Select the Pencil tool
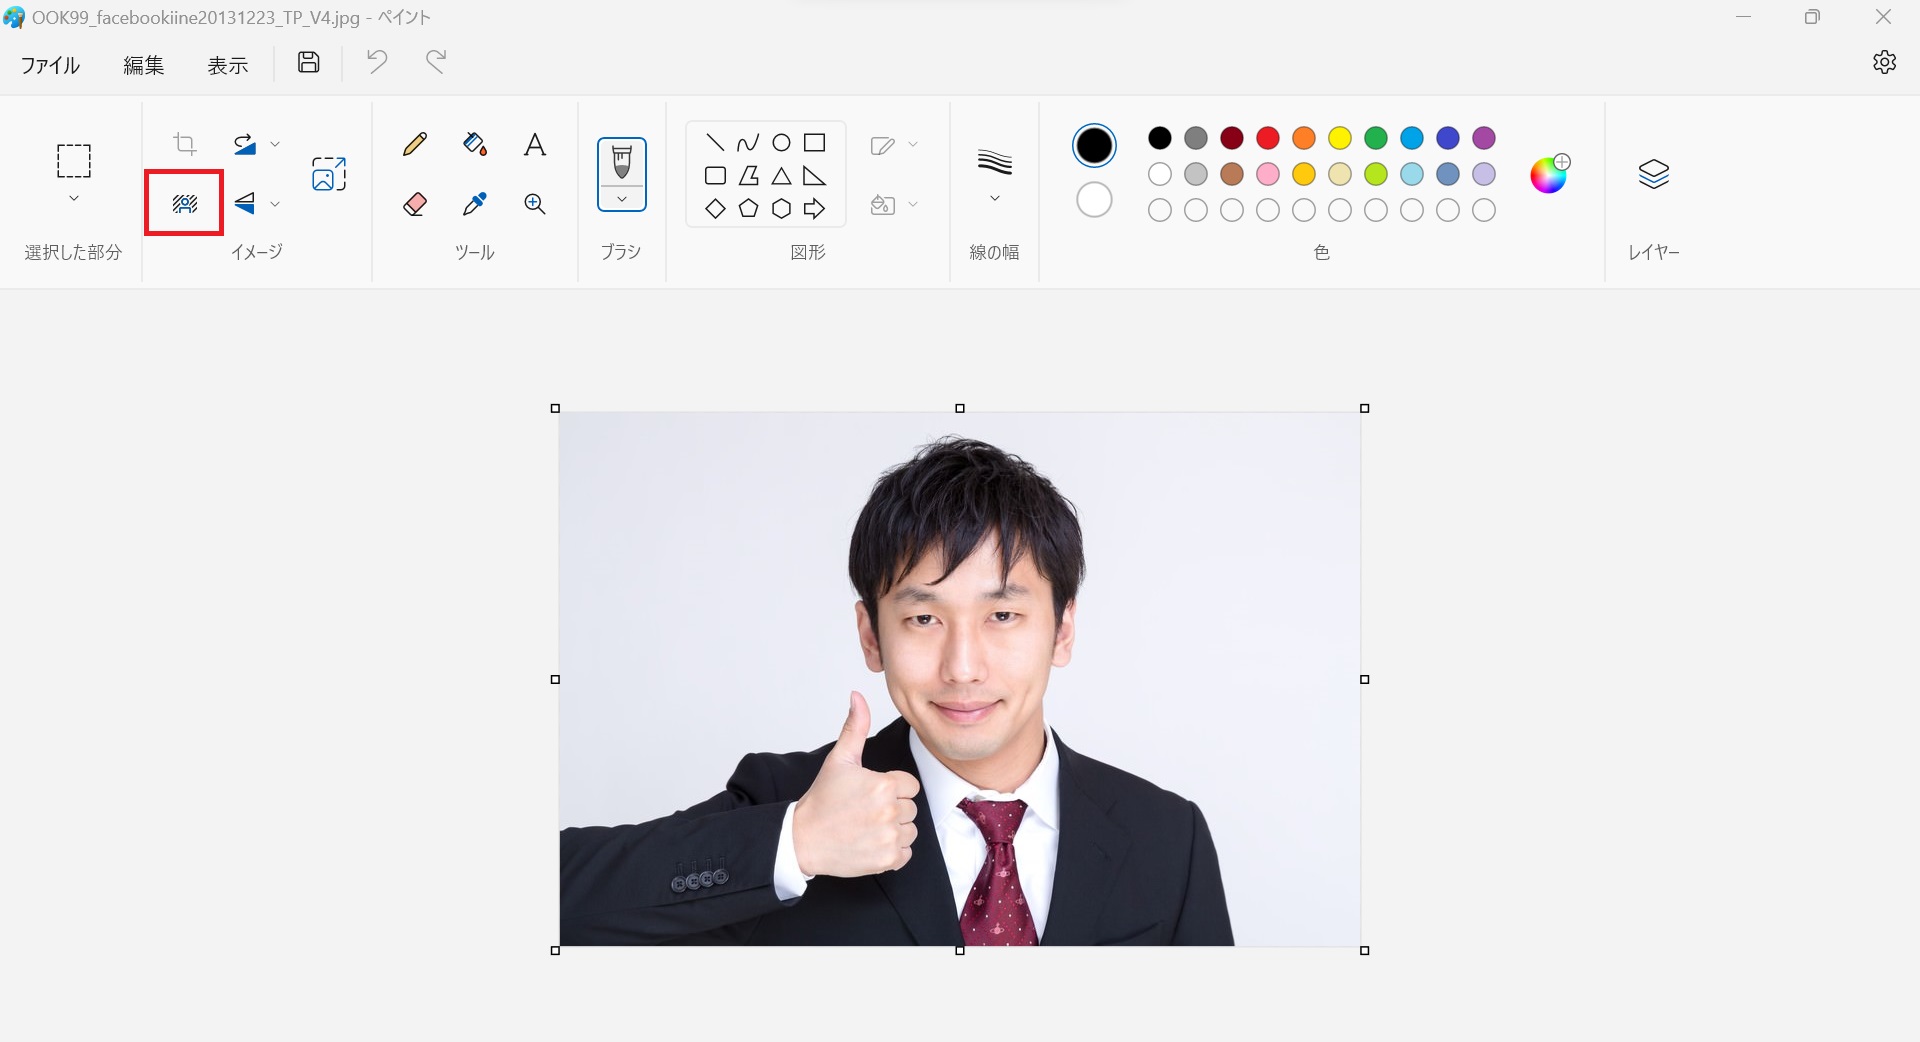 [x=414, y=144]
